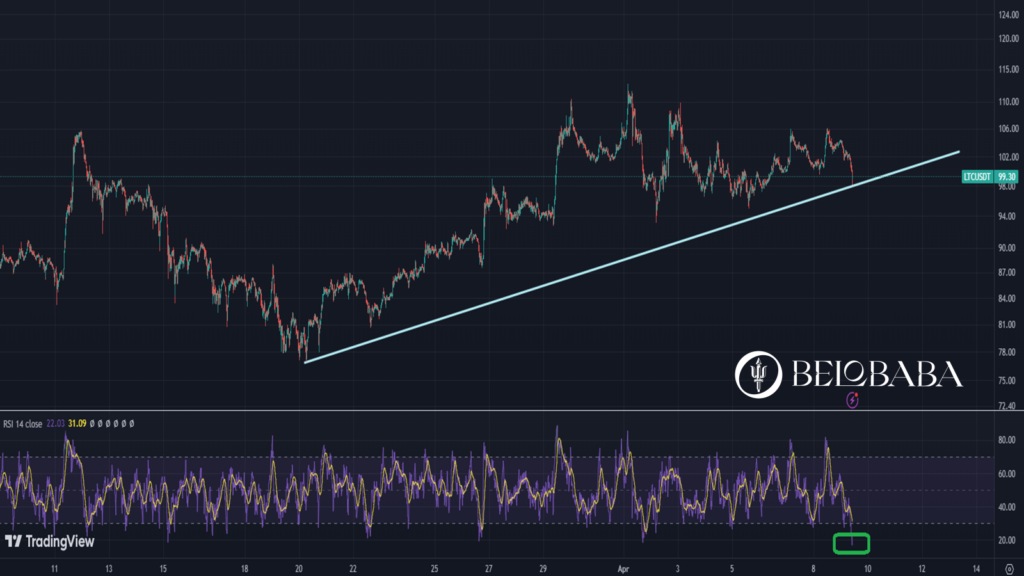Click the yellow RSI average value 31.09
The width and height of the screenshot is (1024, 576).
(x=77, y=424)
